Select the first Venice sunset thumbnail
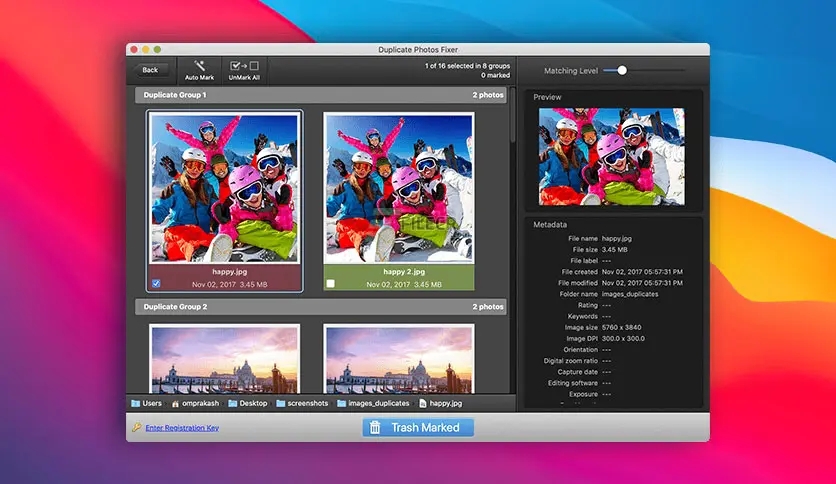The image size is (836, 484). click(225, 358)
